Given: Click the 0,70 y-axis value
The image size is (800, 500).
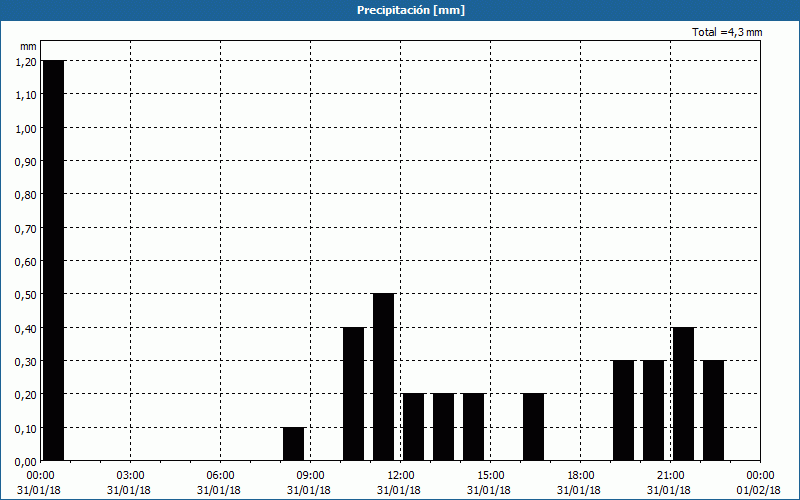Looking at the screenshot, I should [x=26, y=228].
